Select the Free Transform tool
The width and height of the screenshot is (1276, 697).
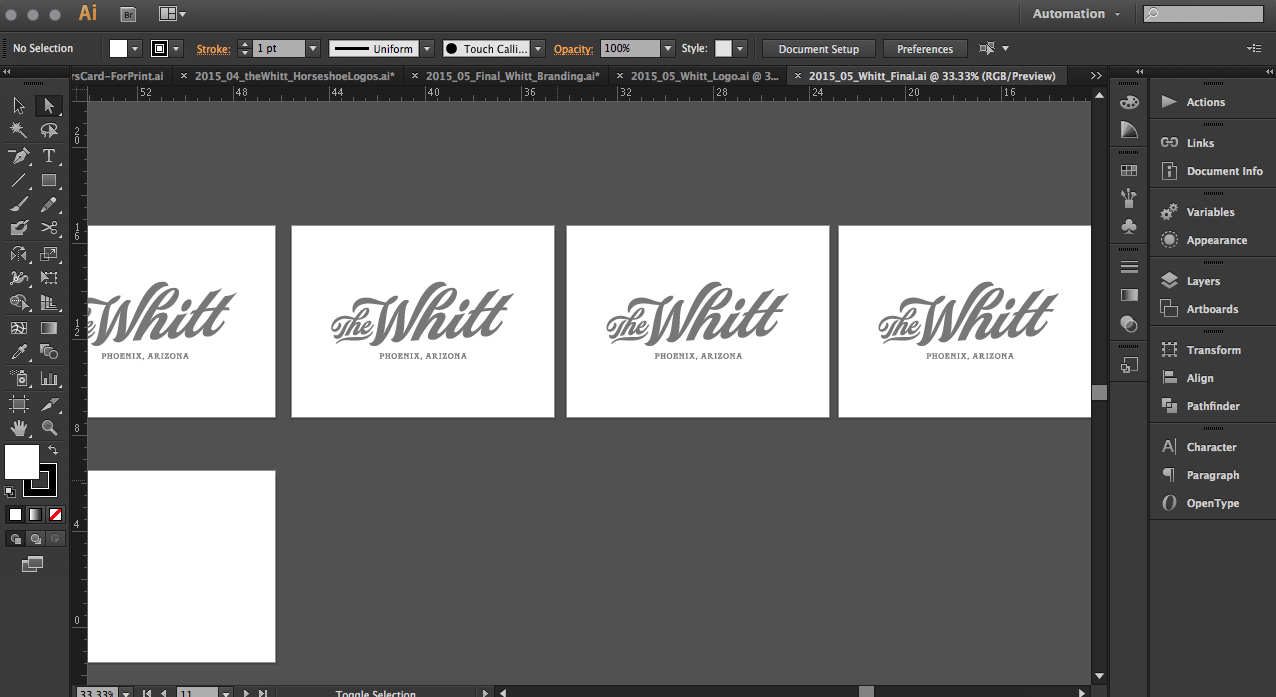(x=49, y=278)
